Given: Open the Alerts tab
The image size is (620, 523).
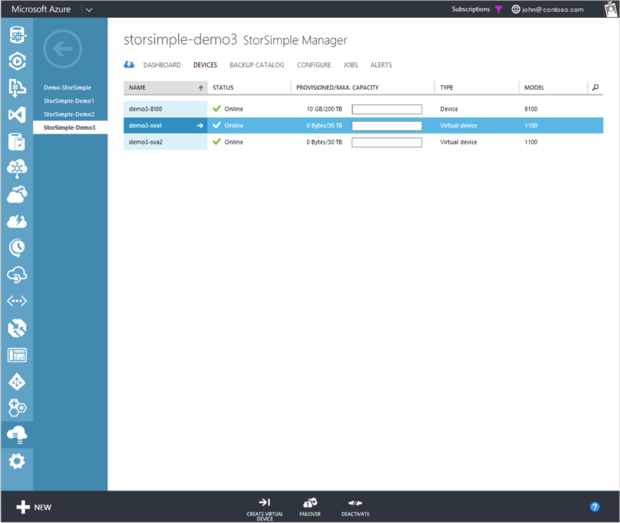Looking at the screenshot, I should (x=381, y=65).
